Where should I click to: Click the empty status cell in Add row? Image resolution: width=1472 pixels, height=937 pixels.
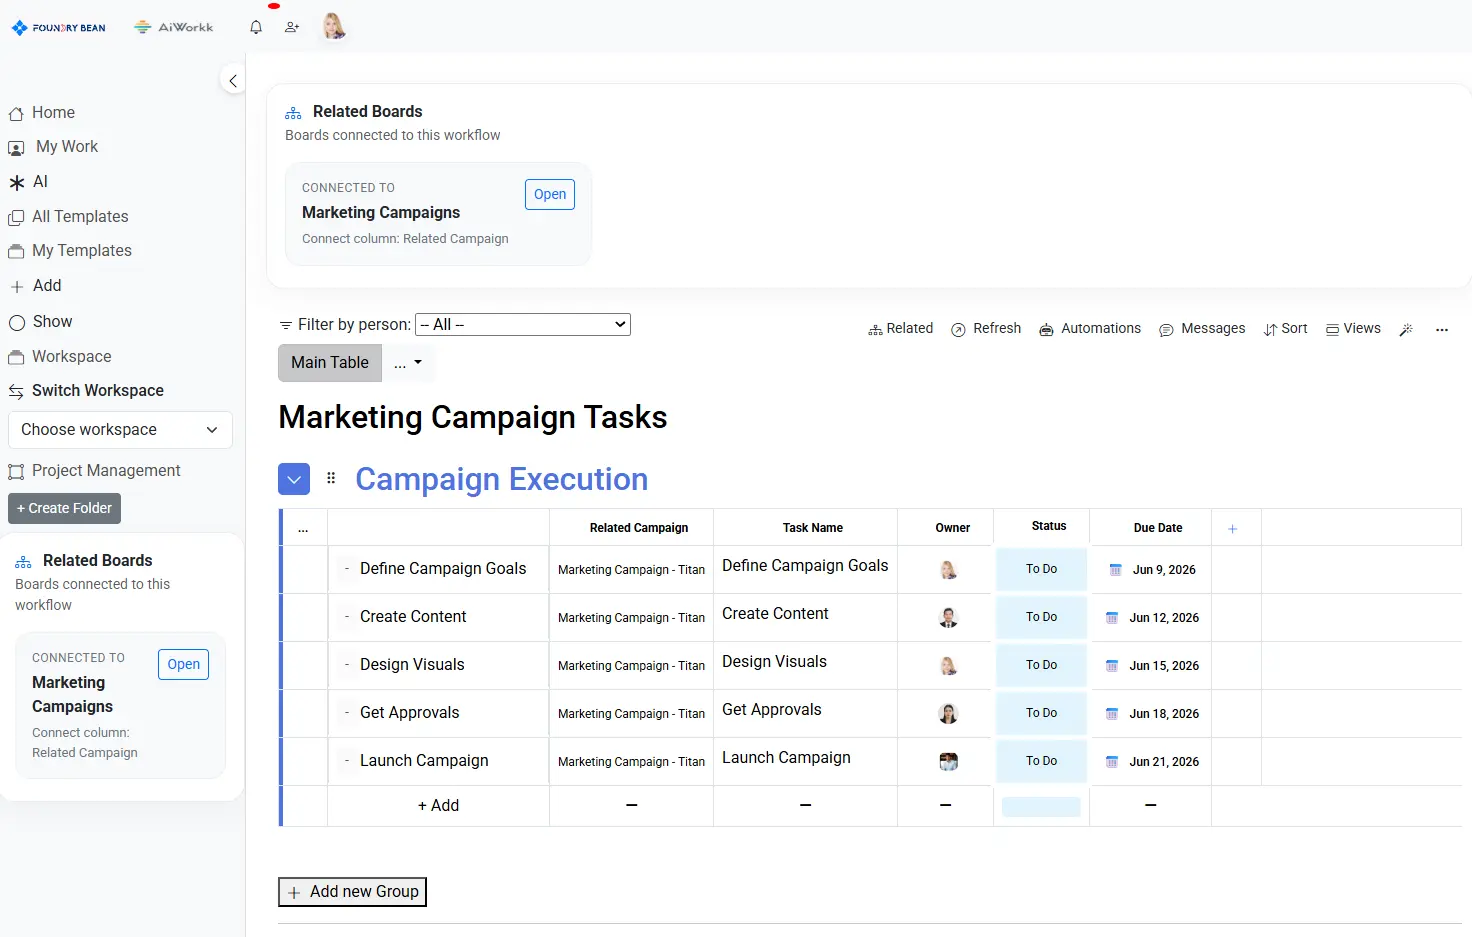(1041, 806)
